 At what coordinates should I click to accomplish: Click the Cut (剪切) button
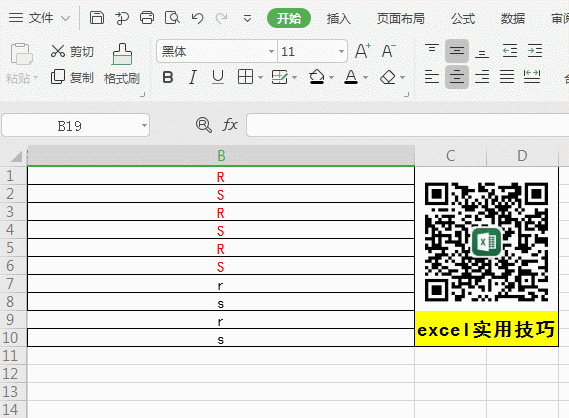pyautogui.click(x=72, y=51)
